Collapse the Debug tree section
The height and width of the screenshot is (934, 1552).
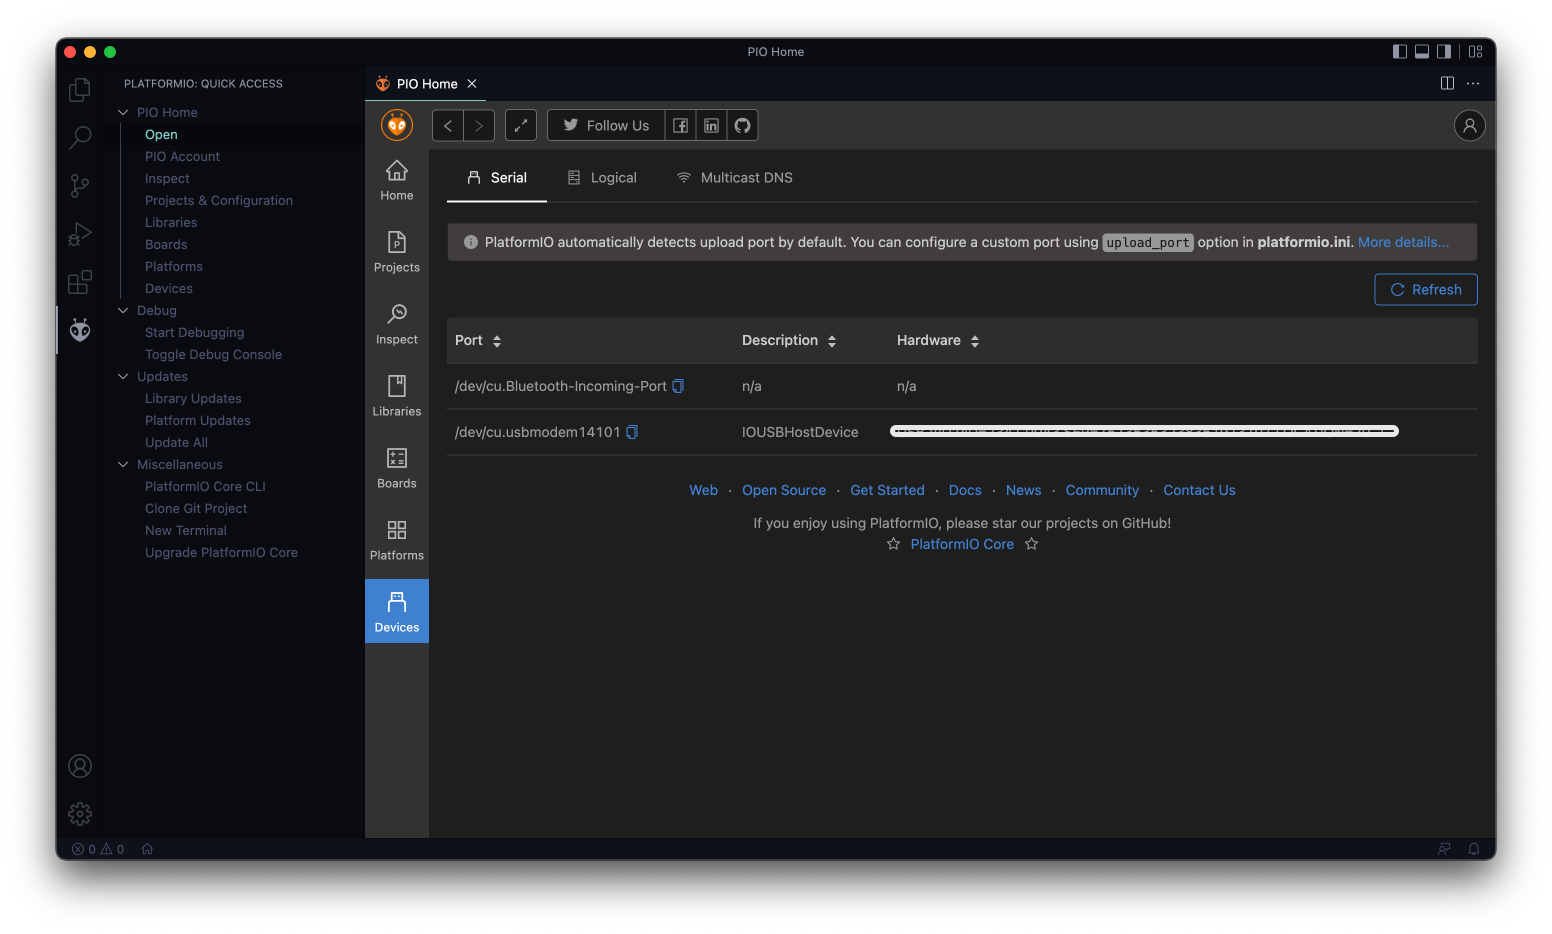124,310
